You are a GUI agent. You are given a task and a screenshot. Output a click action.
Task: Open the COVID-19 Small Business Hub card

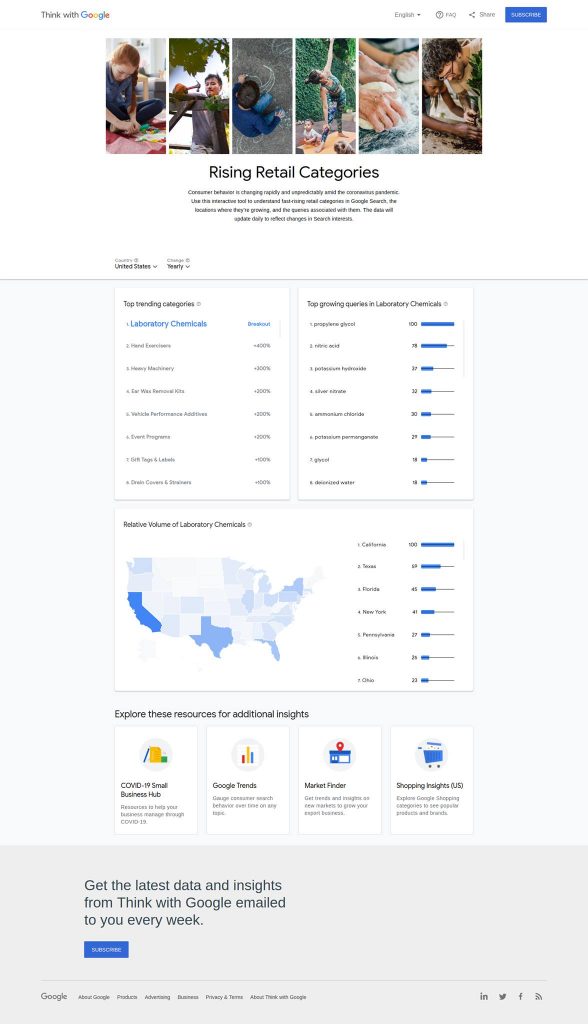pos(155,780)
